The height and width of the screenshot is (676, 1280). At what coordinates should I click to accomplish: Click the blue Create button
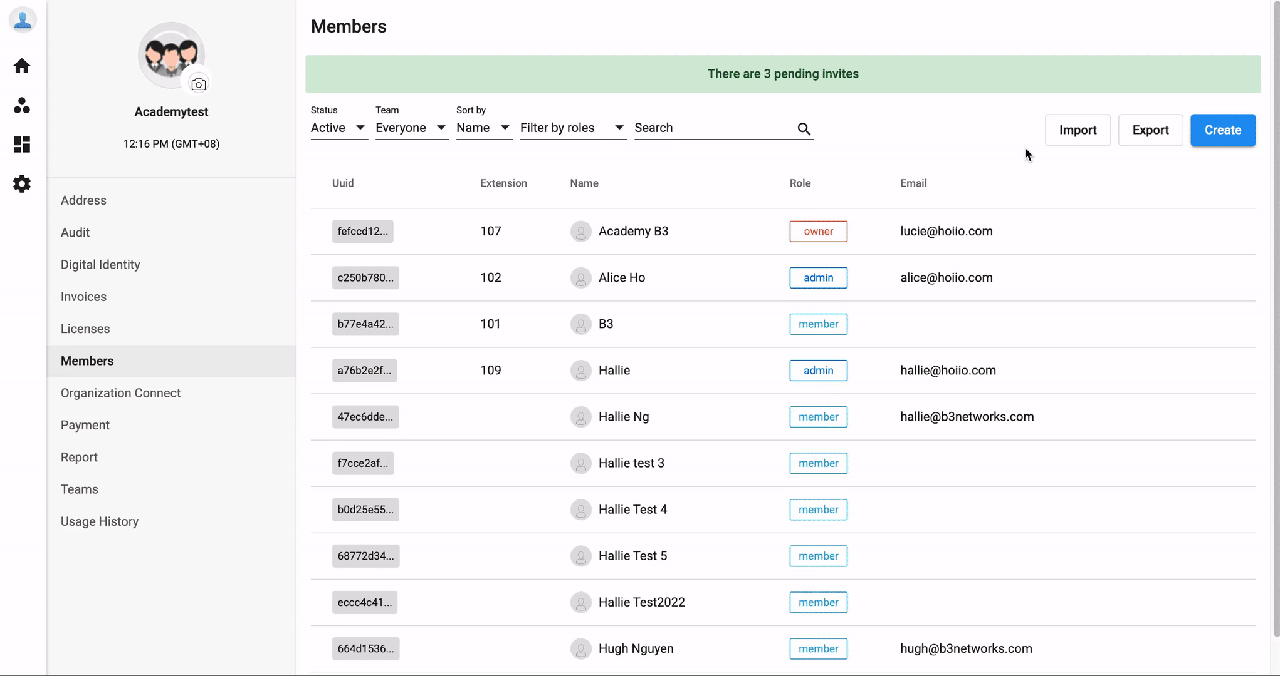click(x=1223, y=130)
